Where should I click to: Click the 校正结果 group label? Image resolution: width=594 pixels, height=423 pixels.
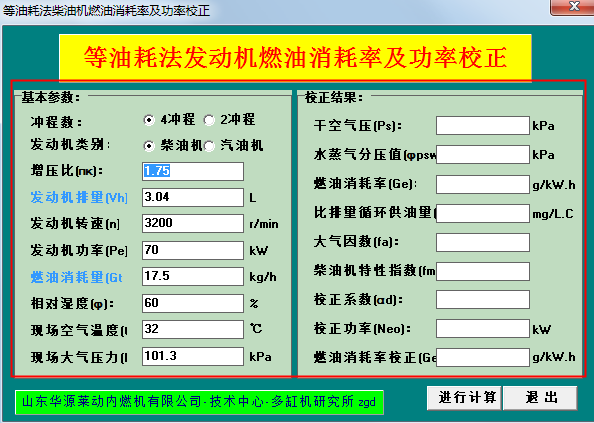(x=334, y=97)
